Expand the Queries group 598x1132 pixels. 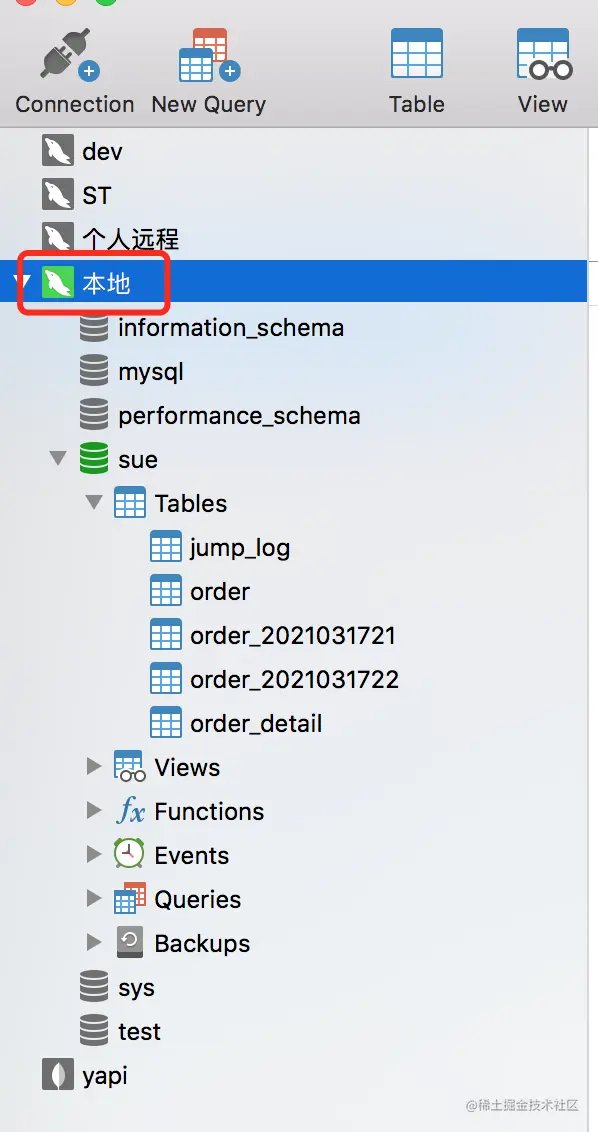pyautogui.click(x=94, y=898)
